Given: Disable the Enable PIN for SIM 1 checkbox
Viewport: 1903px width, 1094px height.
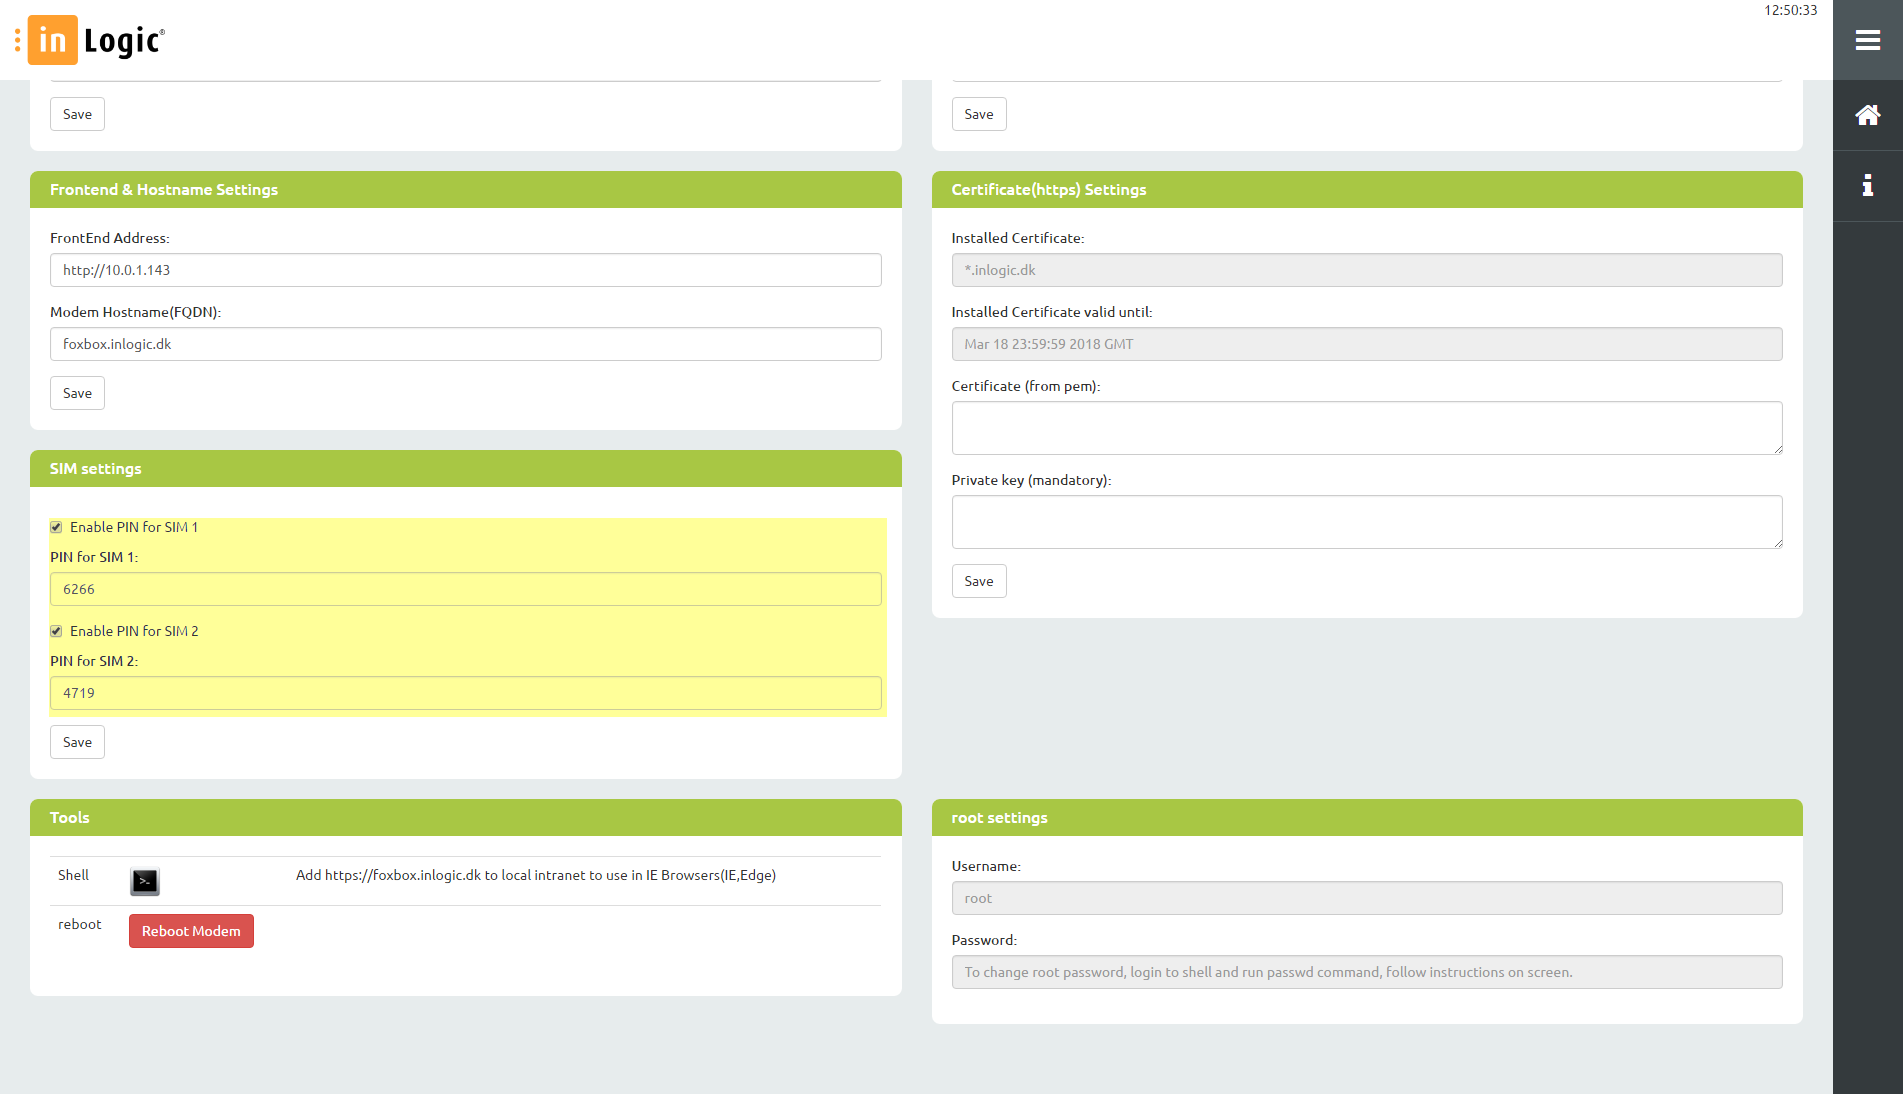Looking at the screenshot, I should click(57, 527).
